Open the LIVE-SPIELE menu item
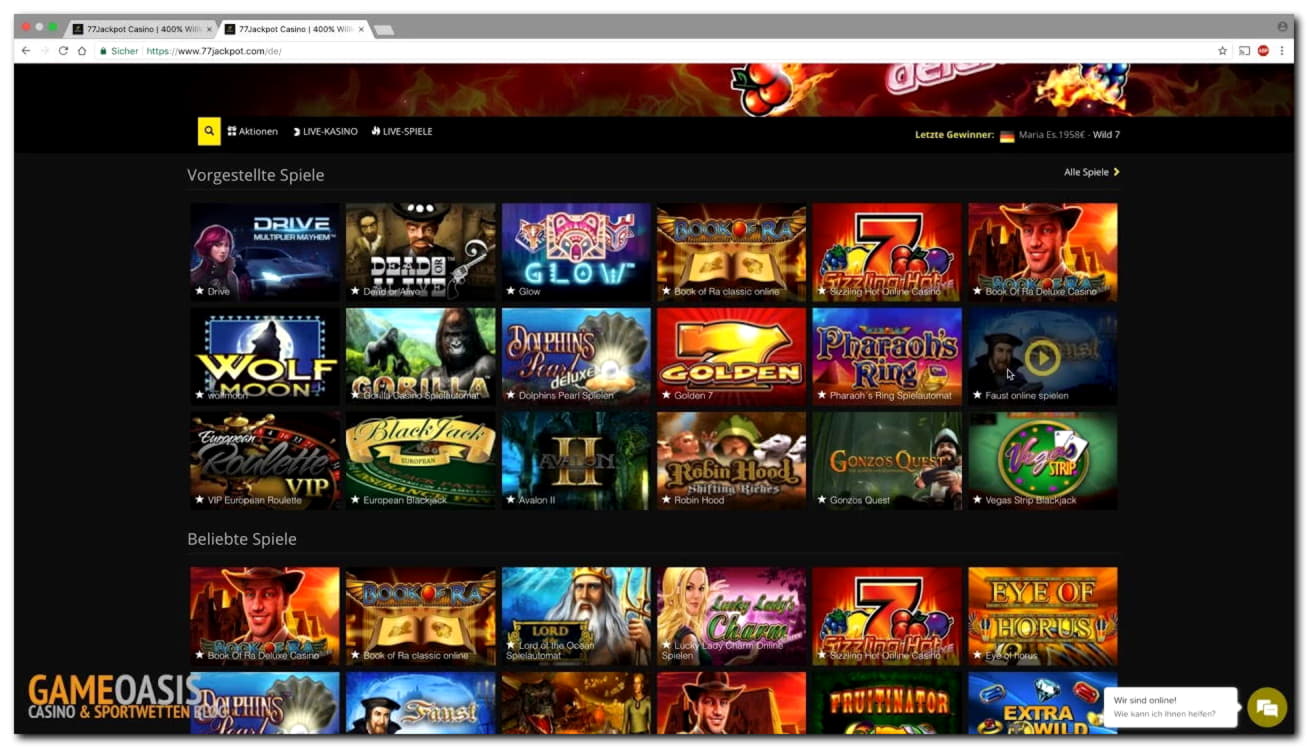The width and height of the screenshot is (1308, 748). 402,132
